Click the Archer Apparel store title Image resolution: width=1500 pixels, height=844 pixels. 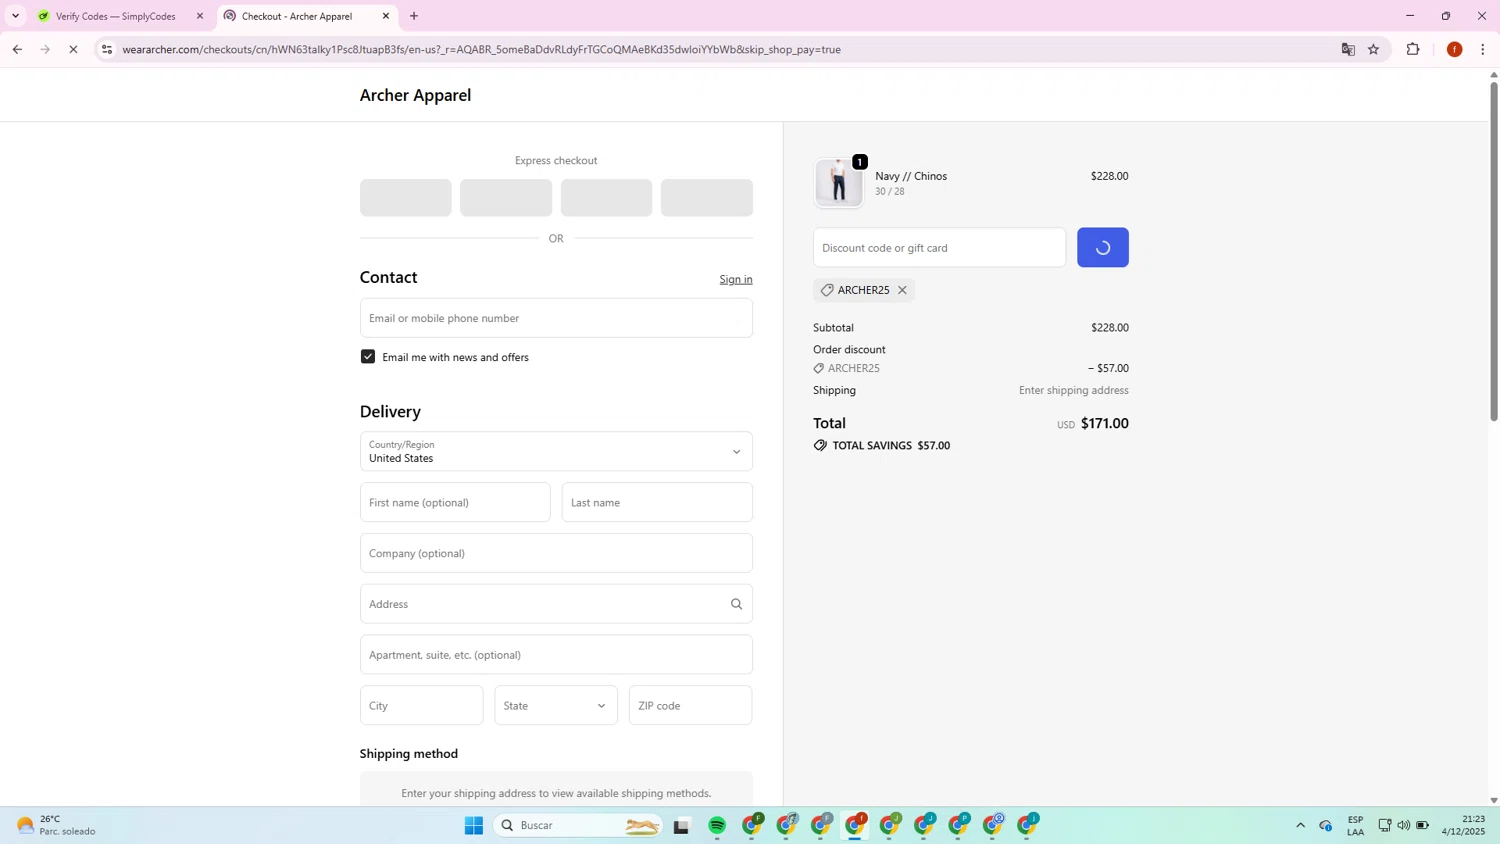[x=415, y=95]
